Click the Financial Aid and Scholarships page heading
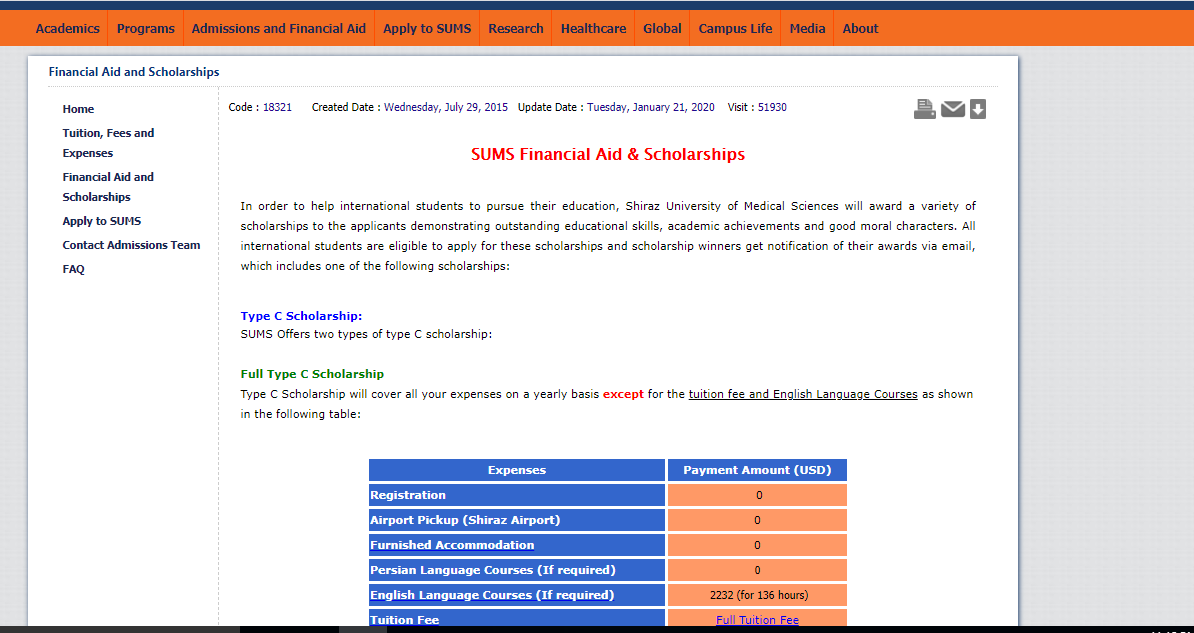This screenshot has width=1194, height=633. tap(134, 72)
